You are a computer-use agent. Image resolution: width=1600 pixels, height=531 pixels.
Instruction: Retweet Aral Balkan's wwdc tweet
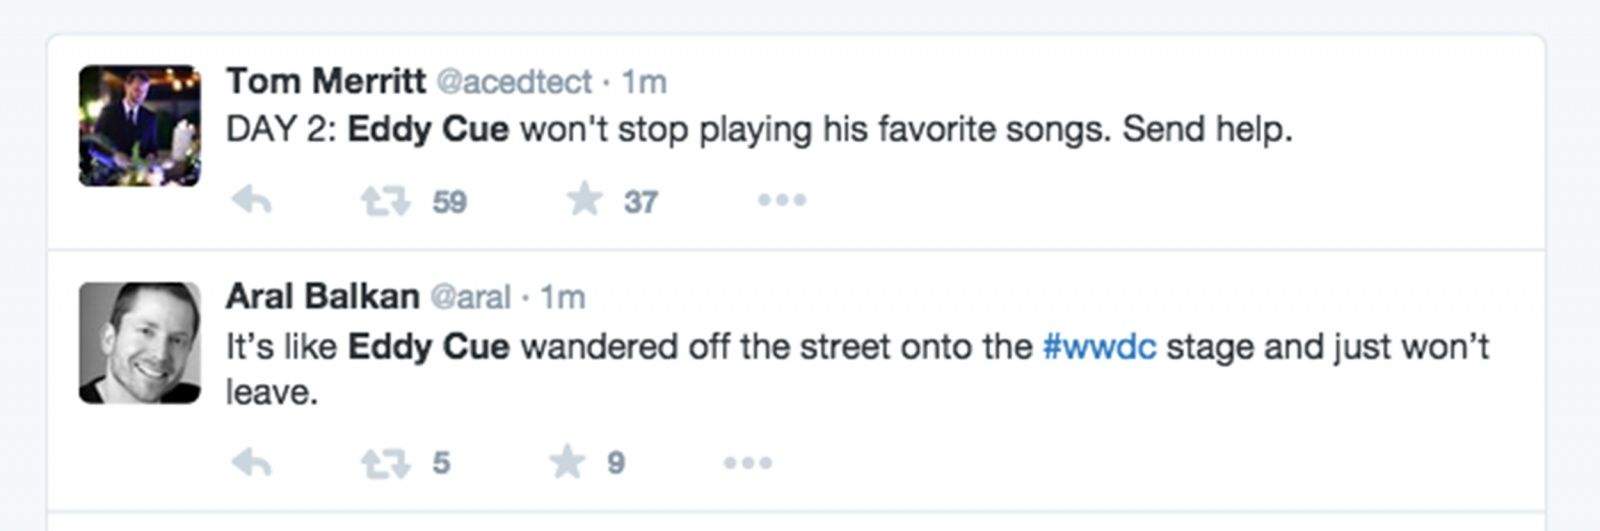[x=385, y=462]
